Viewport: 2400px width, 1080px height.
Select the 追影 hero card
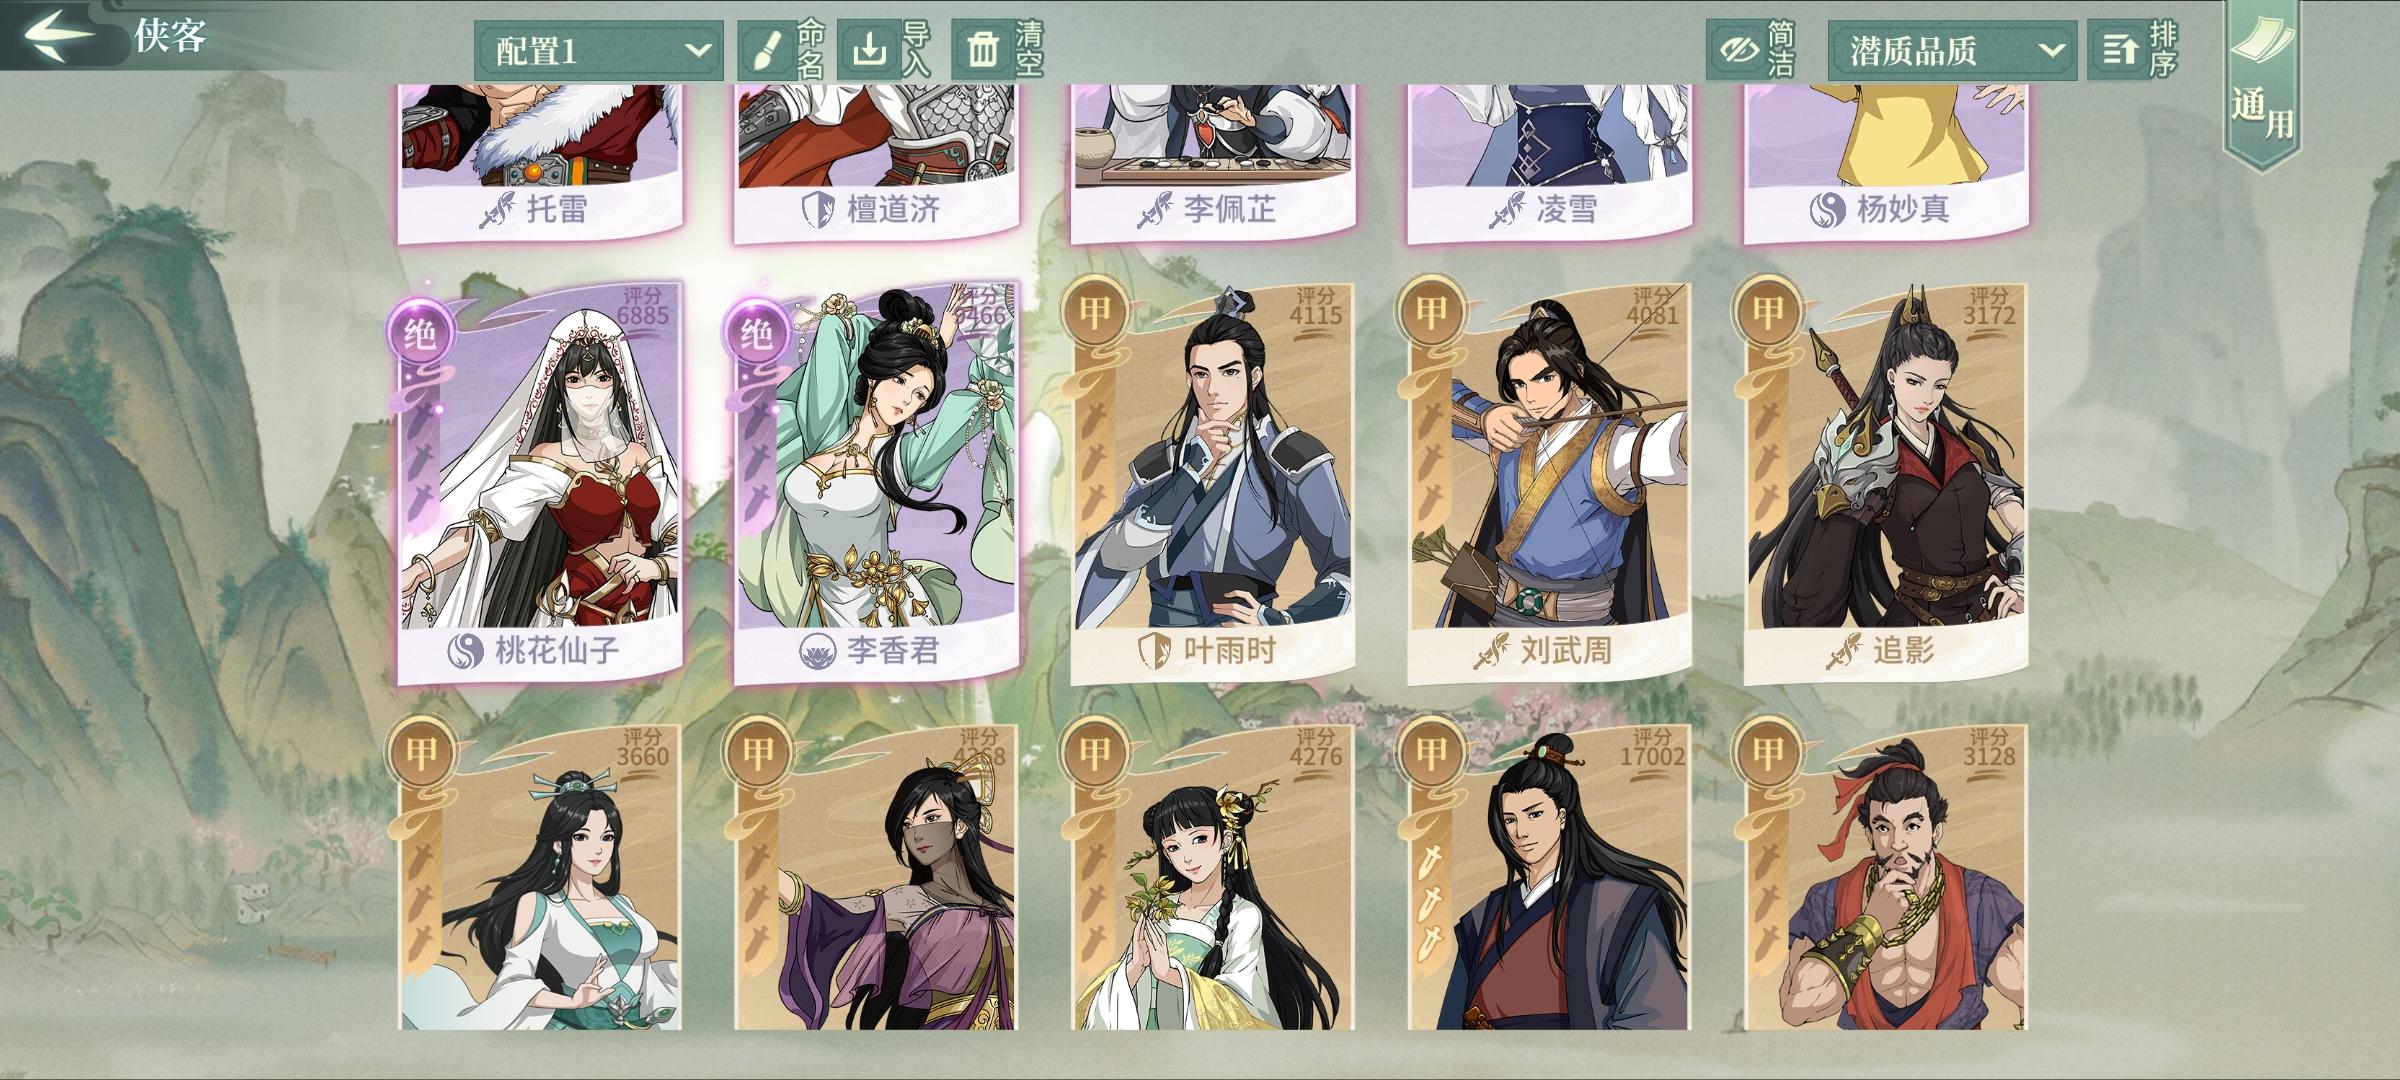coord(1886,483)
